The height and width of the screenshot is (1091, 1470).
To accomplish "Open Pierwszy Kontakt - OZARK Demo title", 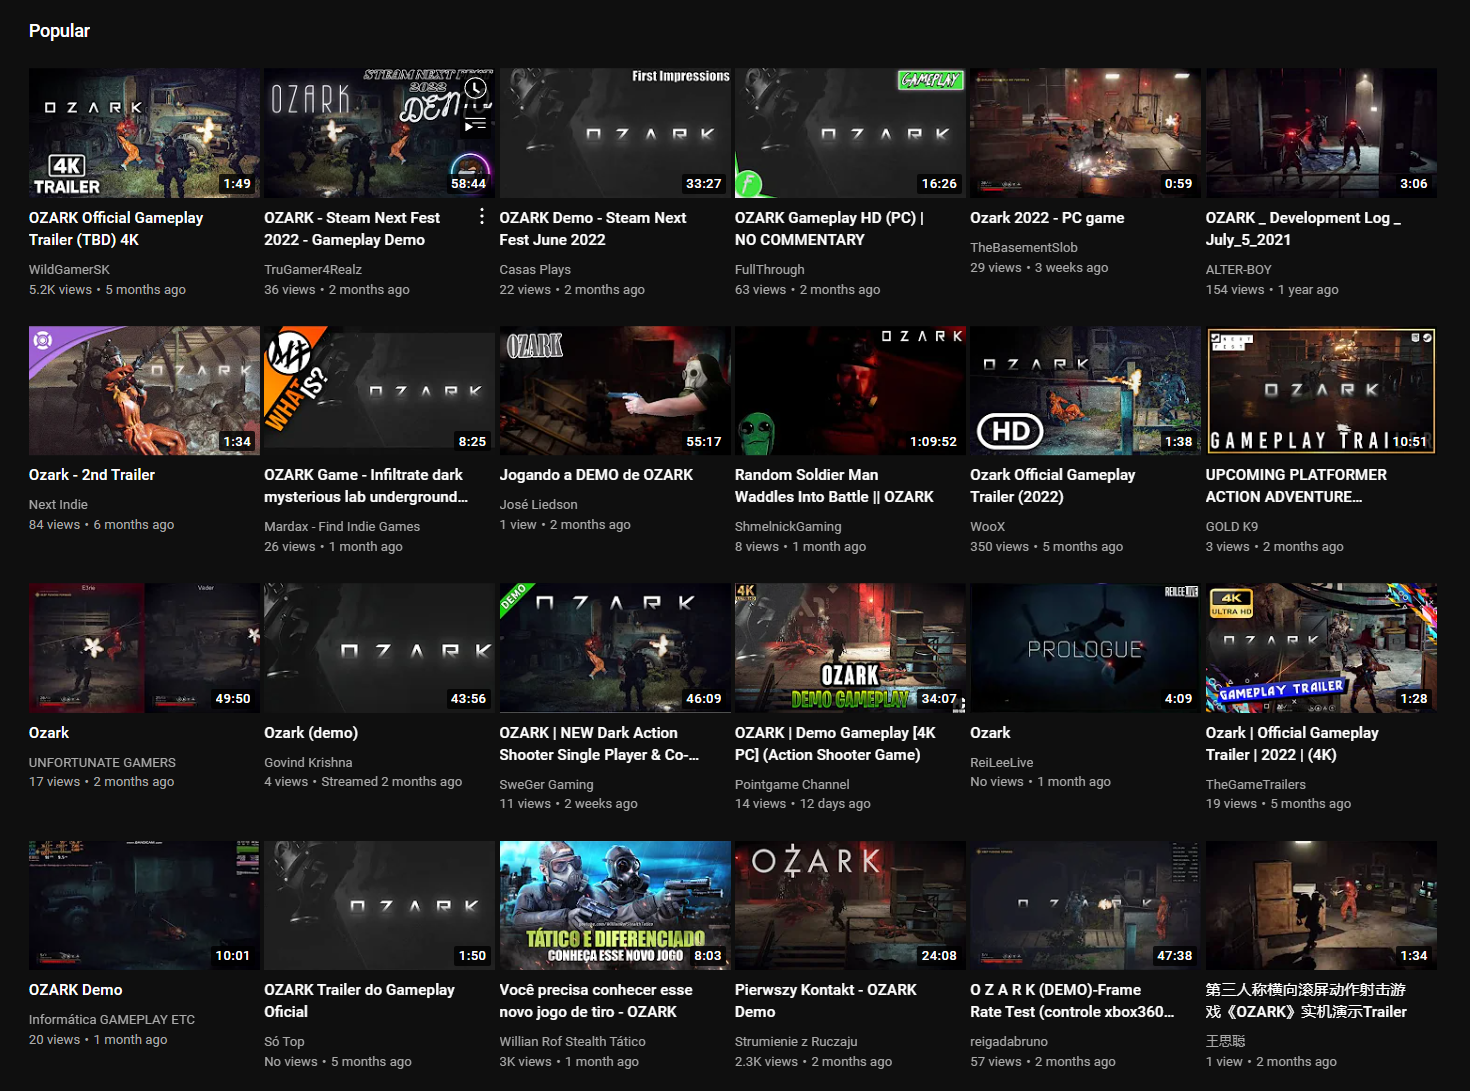I will [825, 1000].
